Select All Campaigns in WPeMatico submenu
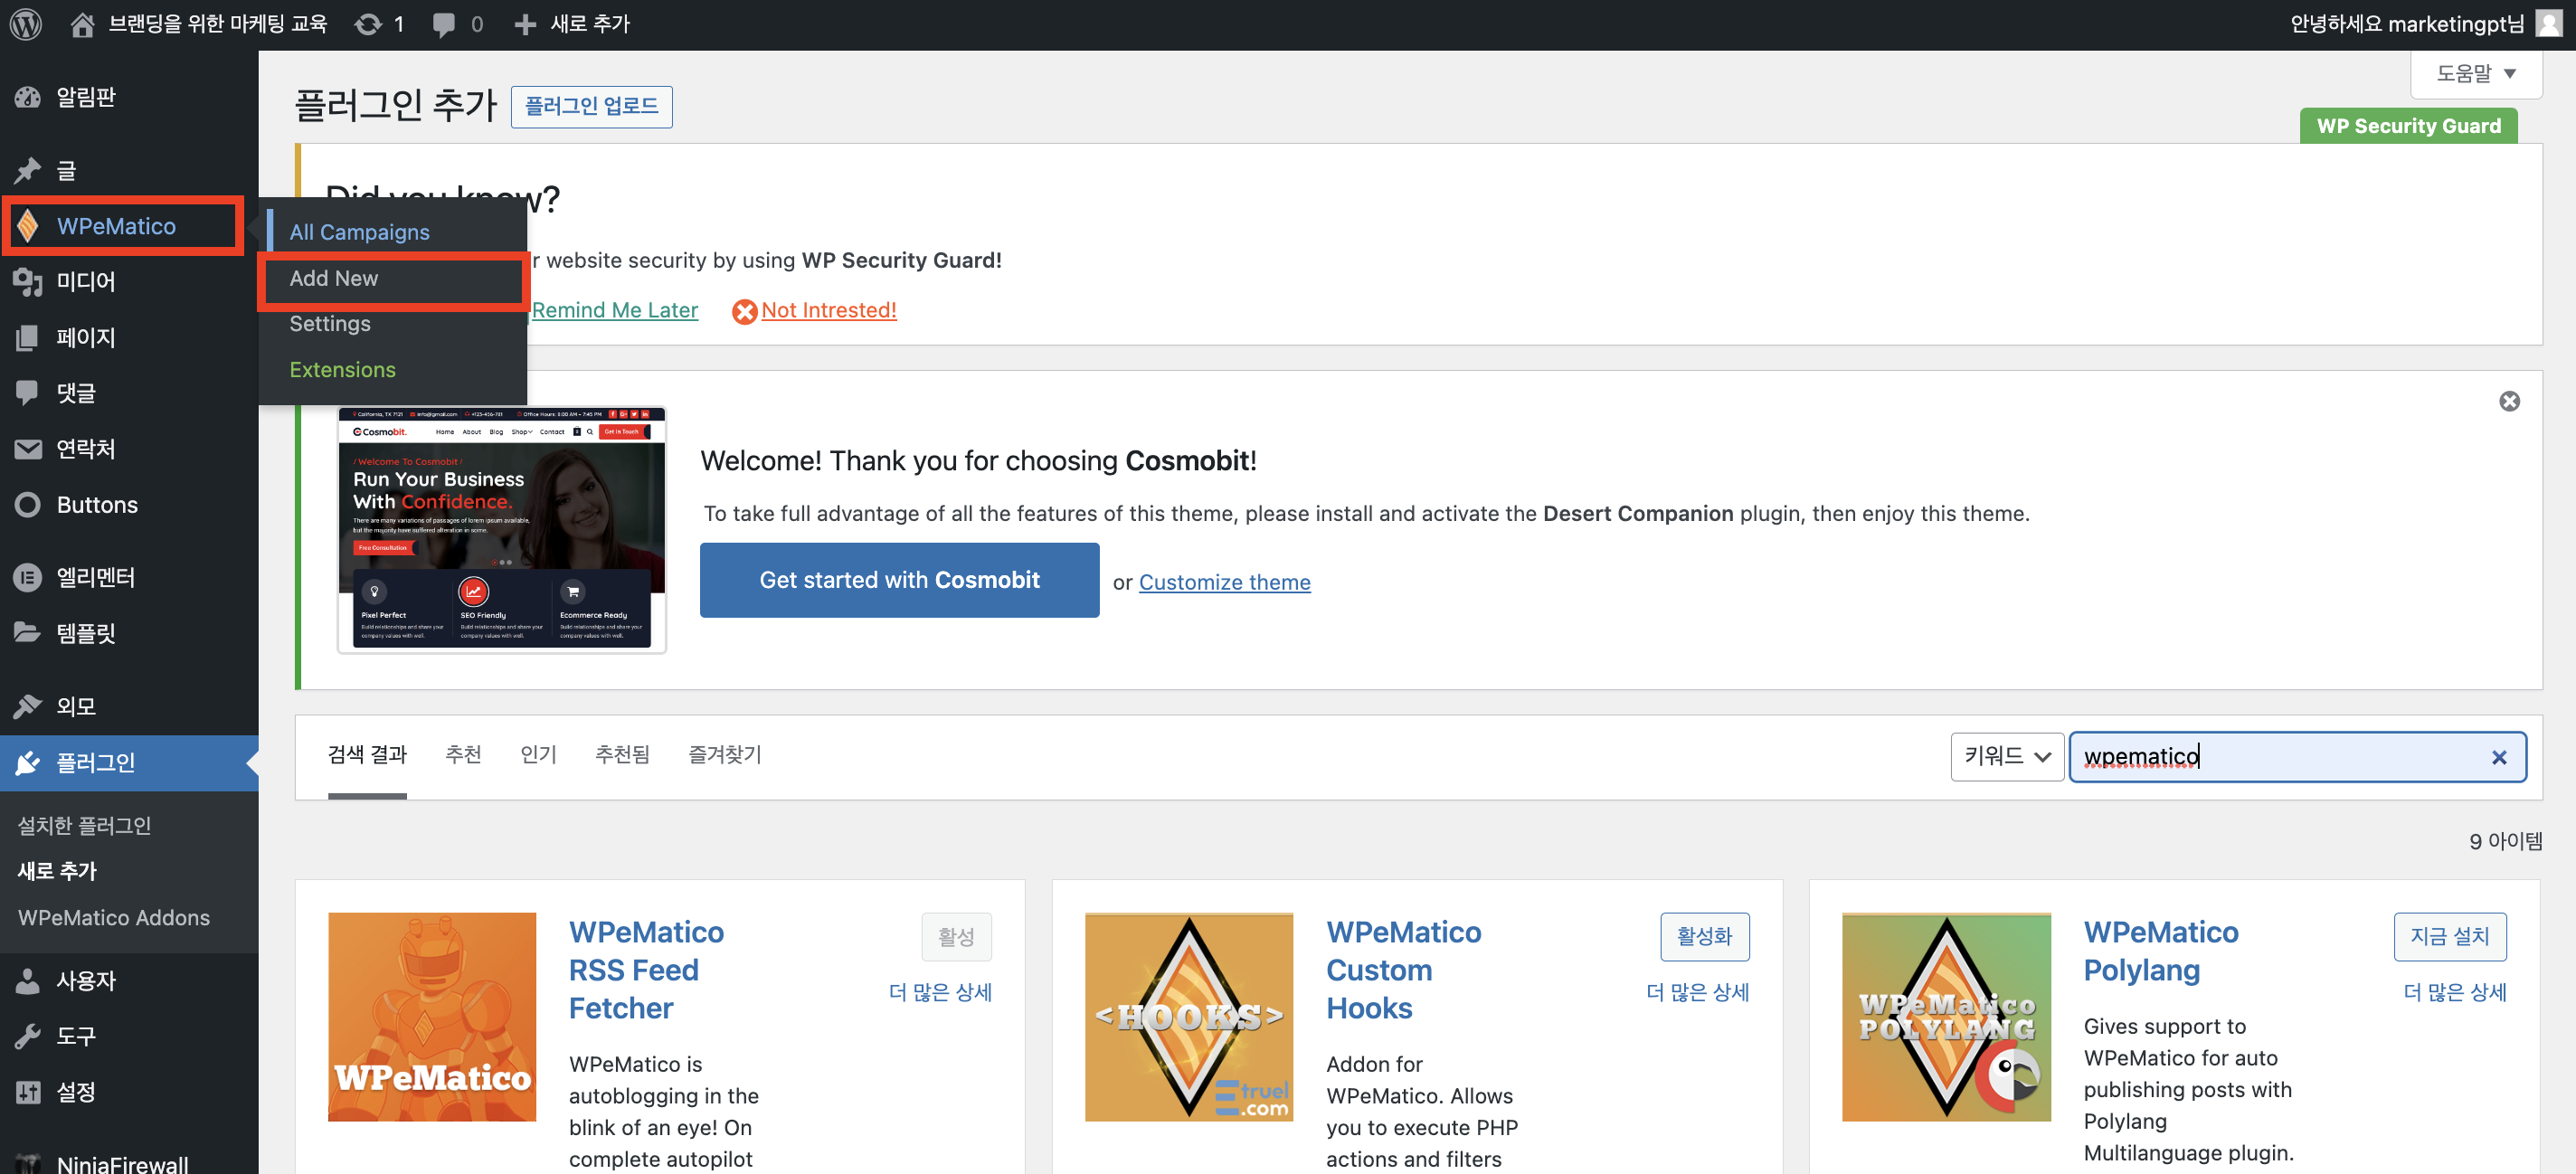This screenshot has height=1174, width=2576. pos(360,232)
